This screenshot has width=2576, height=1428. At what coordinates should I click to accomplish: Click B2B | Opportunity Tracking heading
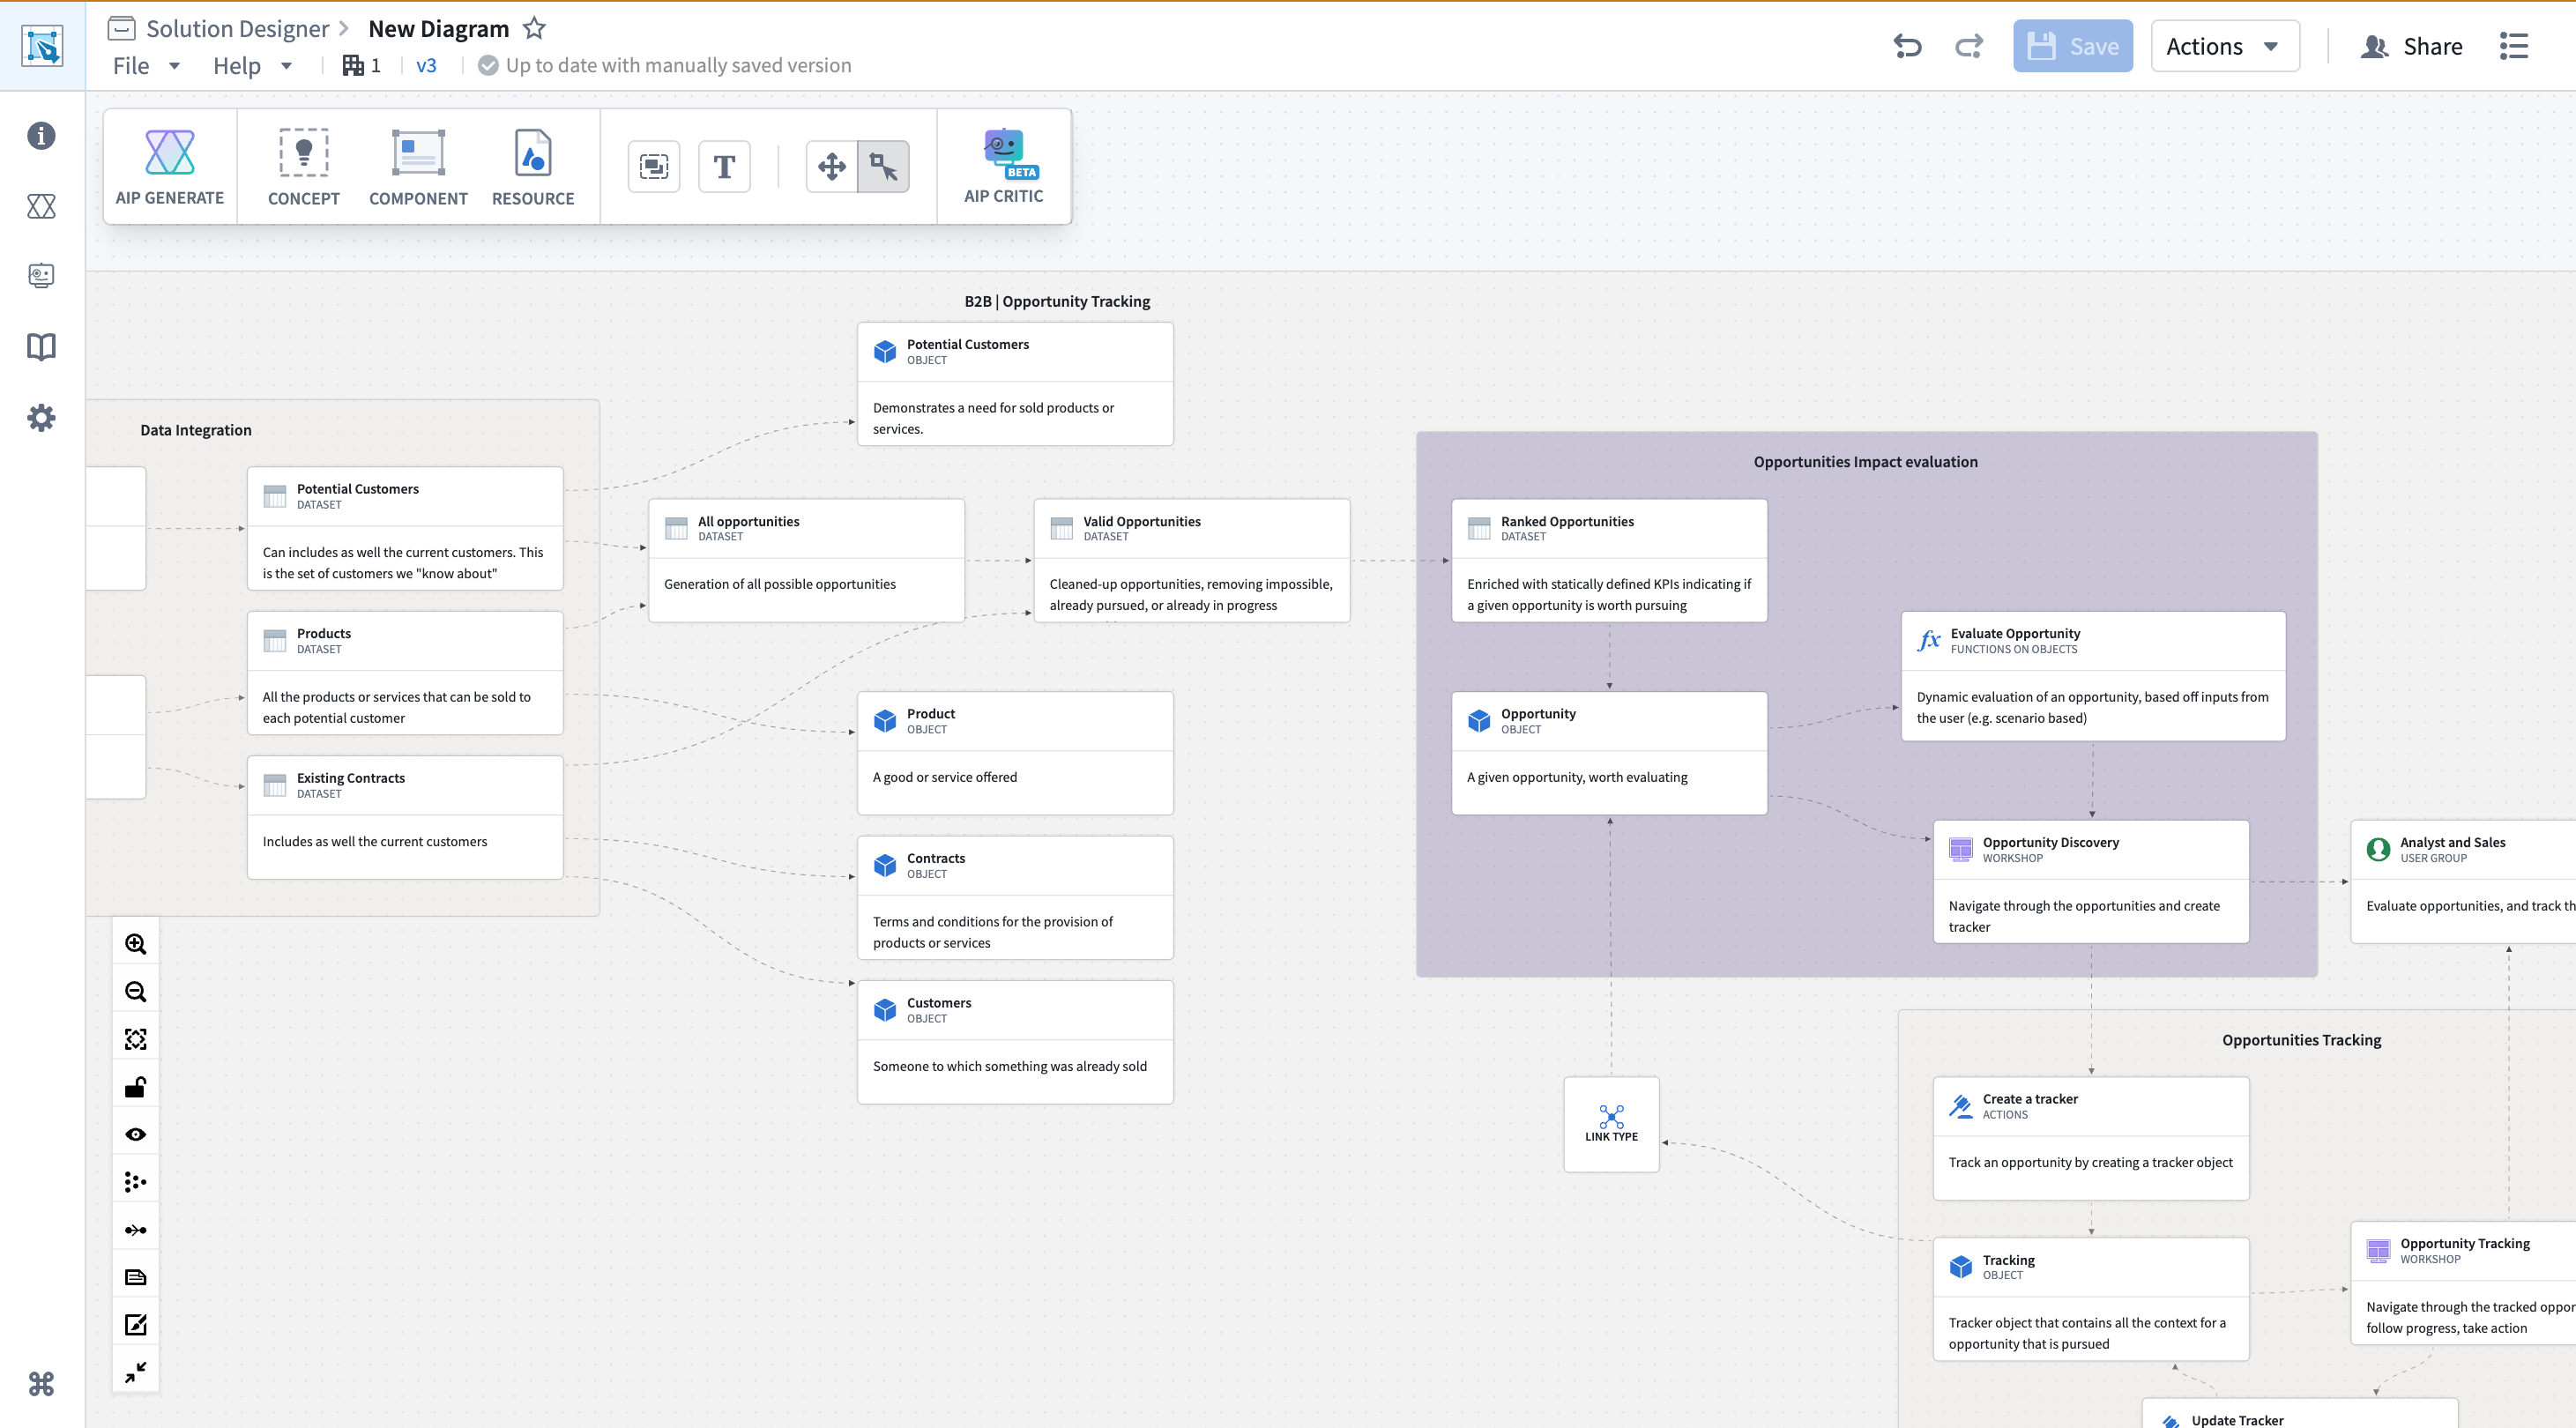1057,301
